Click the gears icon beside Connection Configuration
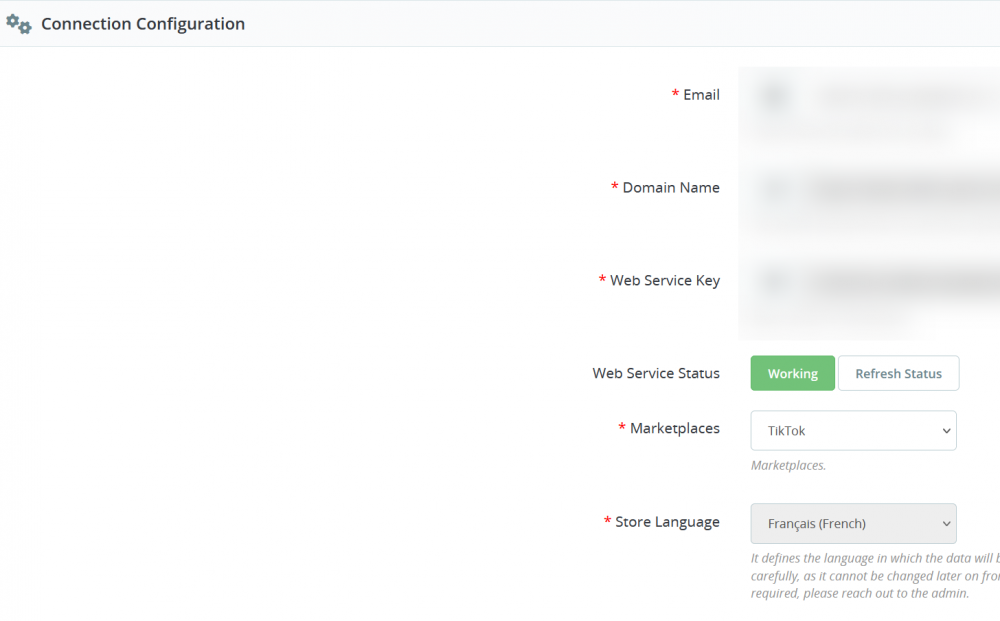Viewport: 1000px width, 621px height. pos(19,24)
